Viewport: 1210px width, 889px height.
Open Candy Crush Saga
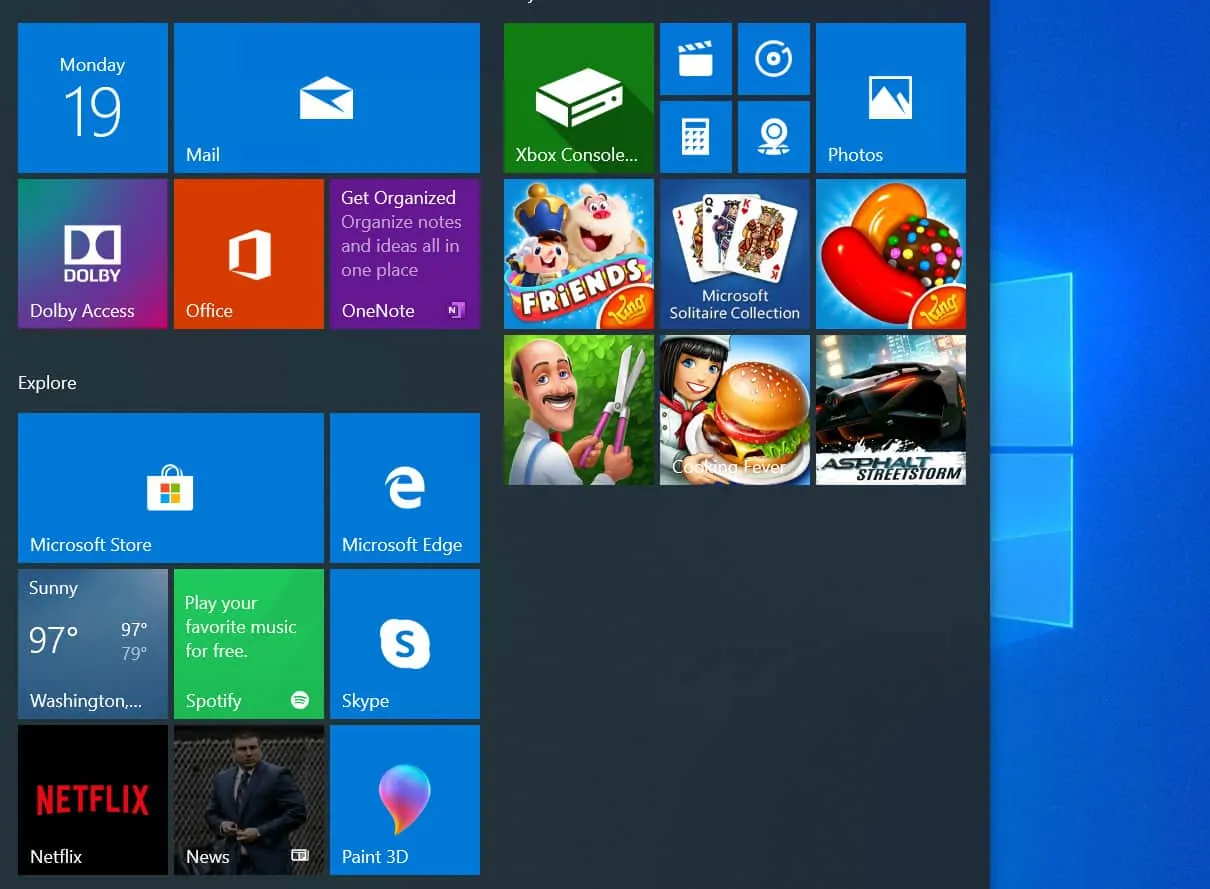890,253
